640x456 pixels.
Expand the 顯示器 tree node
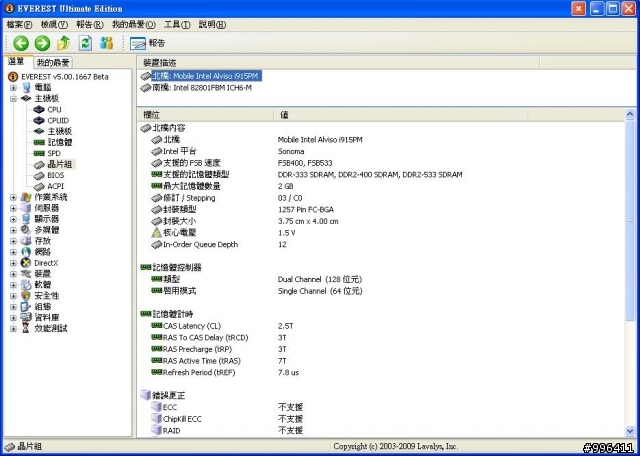pyautogui.click(x=13, y=219)
